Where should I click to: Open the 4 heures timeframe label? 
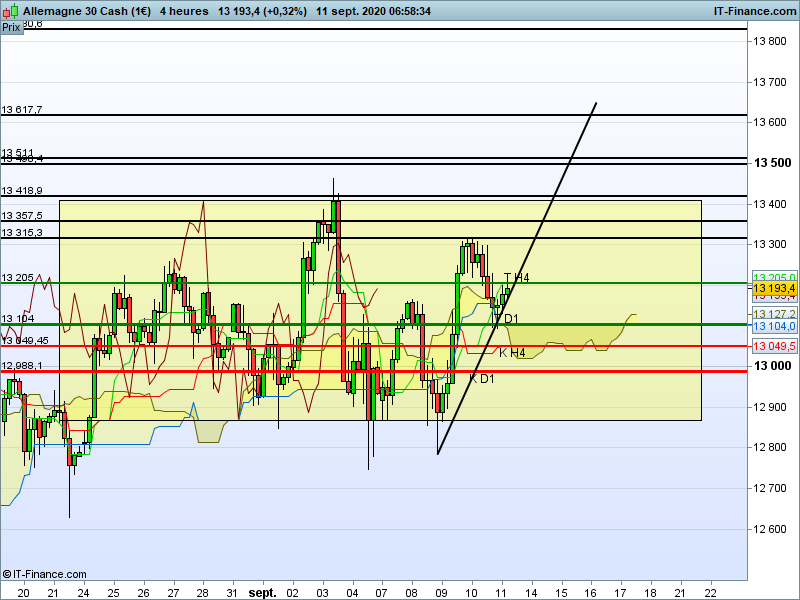click(184, 11)
